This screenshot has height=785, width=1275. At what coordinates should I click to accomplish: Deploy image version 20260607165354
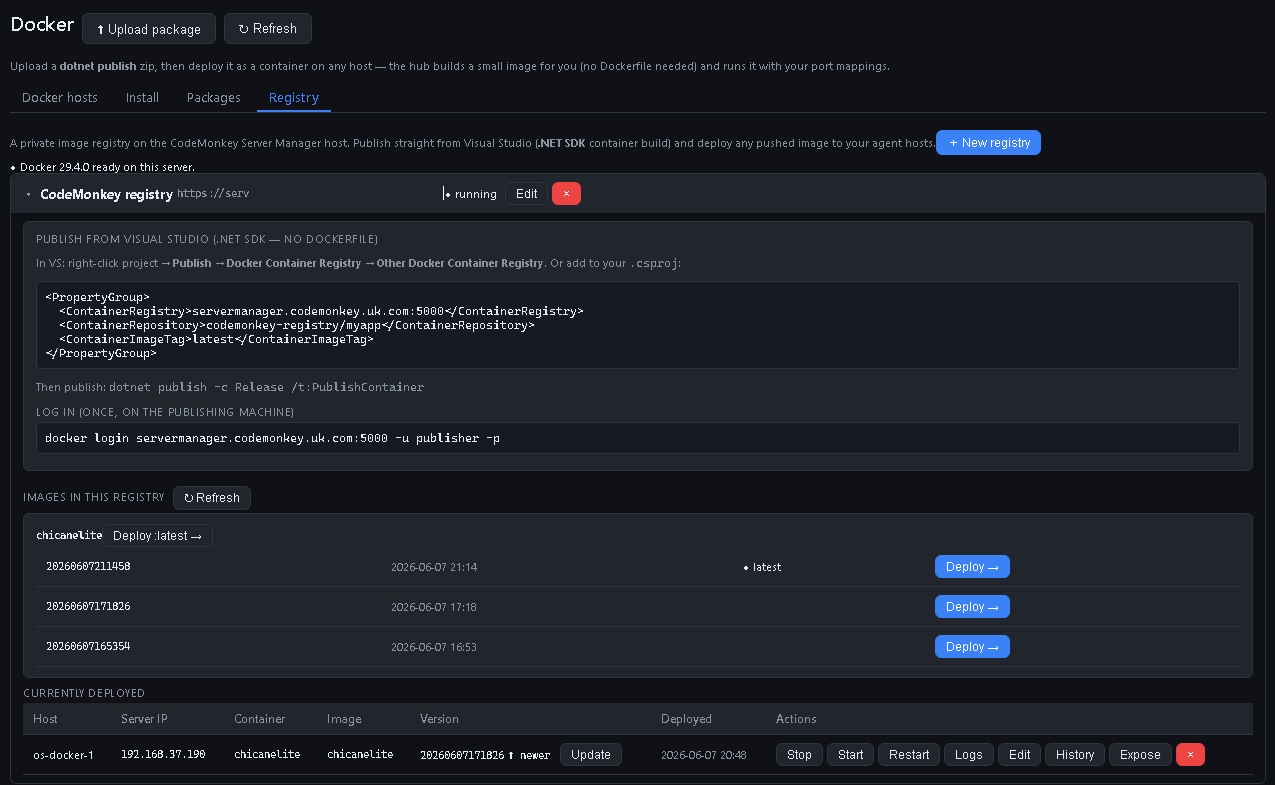click(x=972, y=647)
